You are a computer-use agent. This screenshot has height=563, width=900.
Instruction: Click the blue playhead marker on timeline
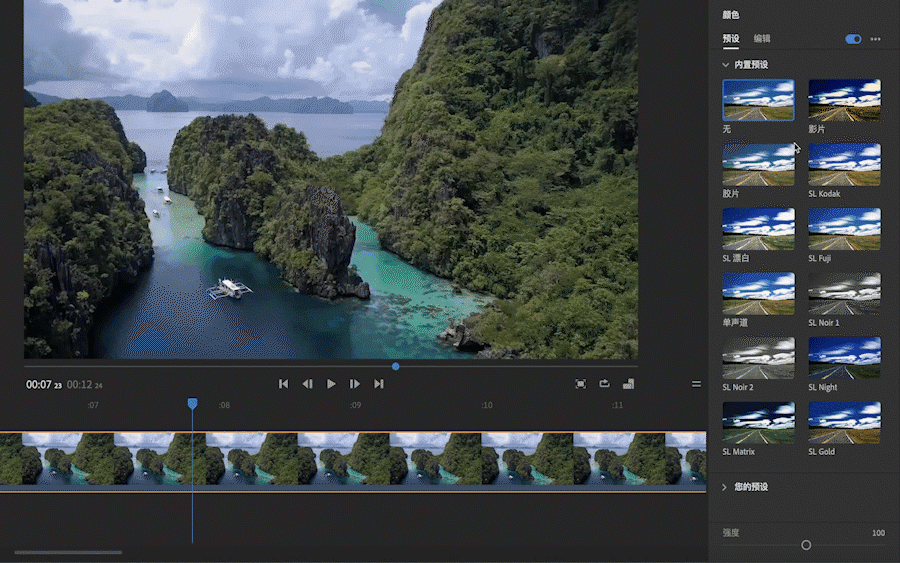[x=192, y=404]
